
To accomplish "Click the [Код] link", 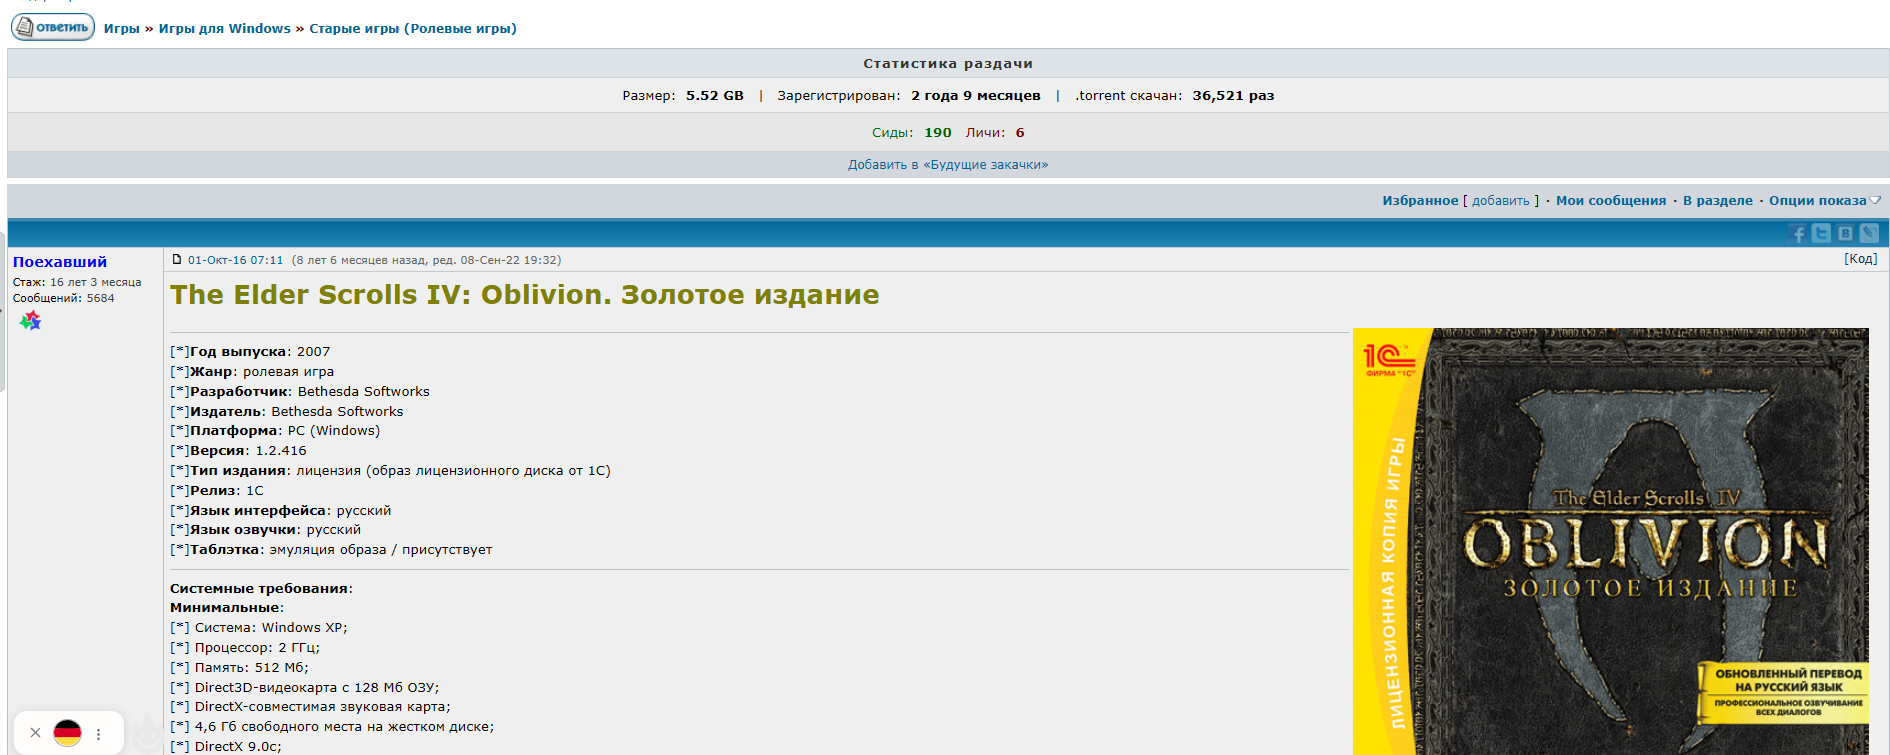I will pyautogui.click(x=1860, y=259).
